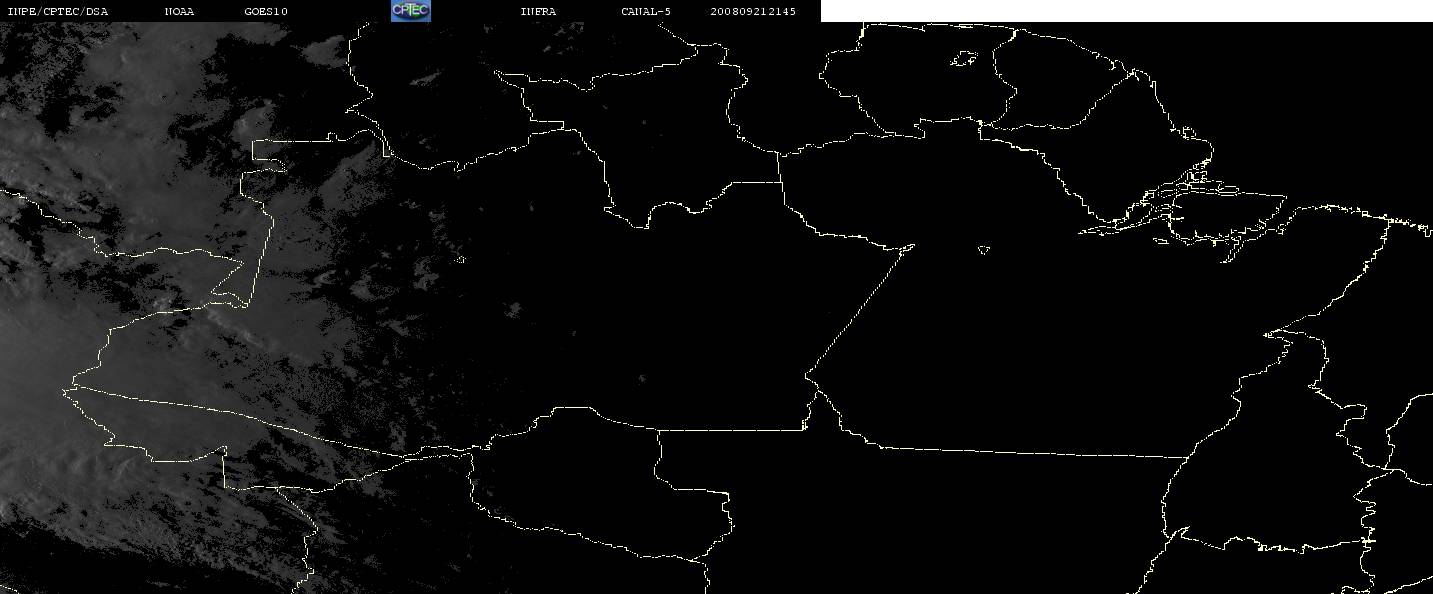Click the CANAL-5 label

[646, 11]
